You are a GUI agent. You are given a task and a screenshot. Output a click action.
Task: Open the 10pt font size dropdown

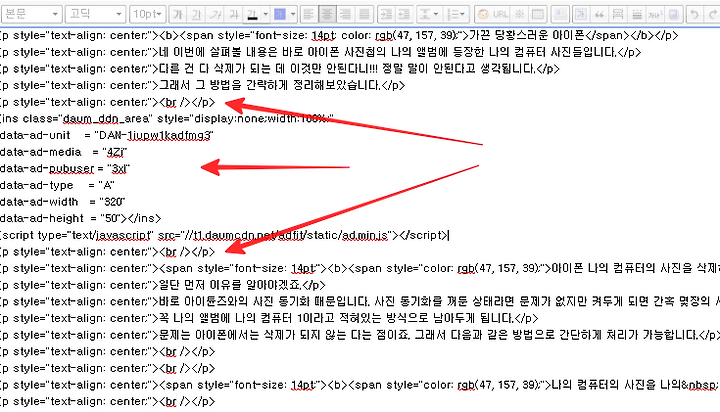click(x=147, y=14)
